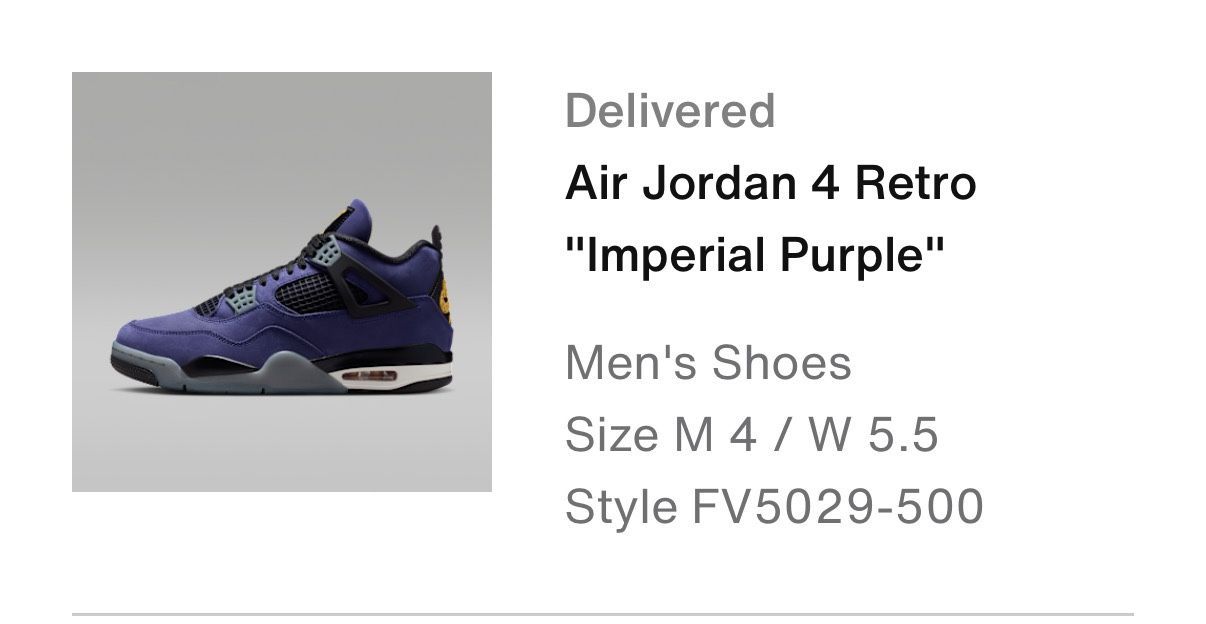Click the grey divider line below order details

pos(603,614)
